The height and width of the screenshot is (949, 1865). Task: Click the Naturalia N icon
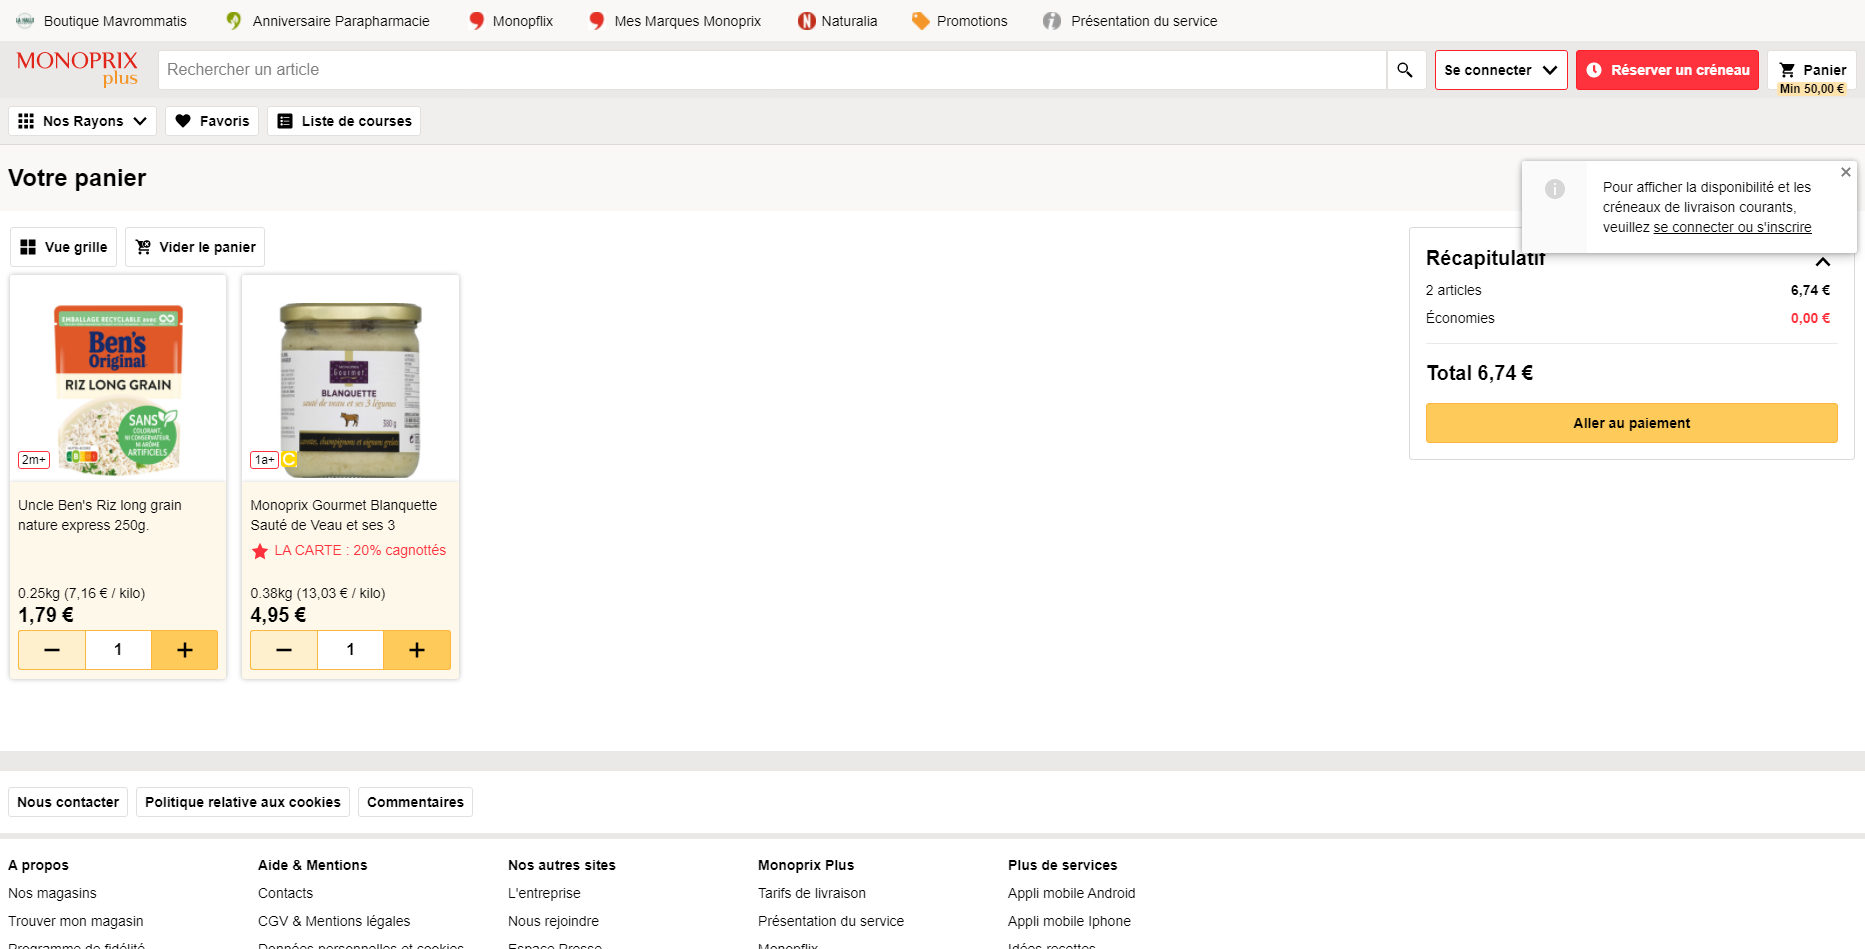(807, 21)
